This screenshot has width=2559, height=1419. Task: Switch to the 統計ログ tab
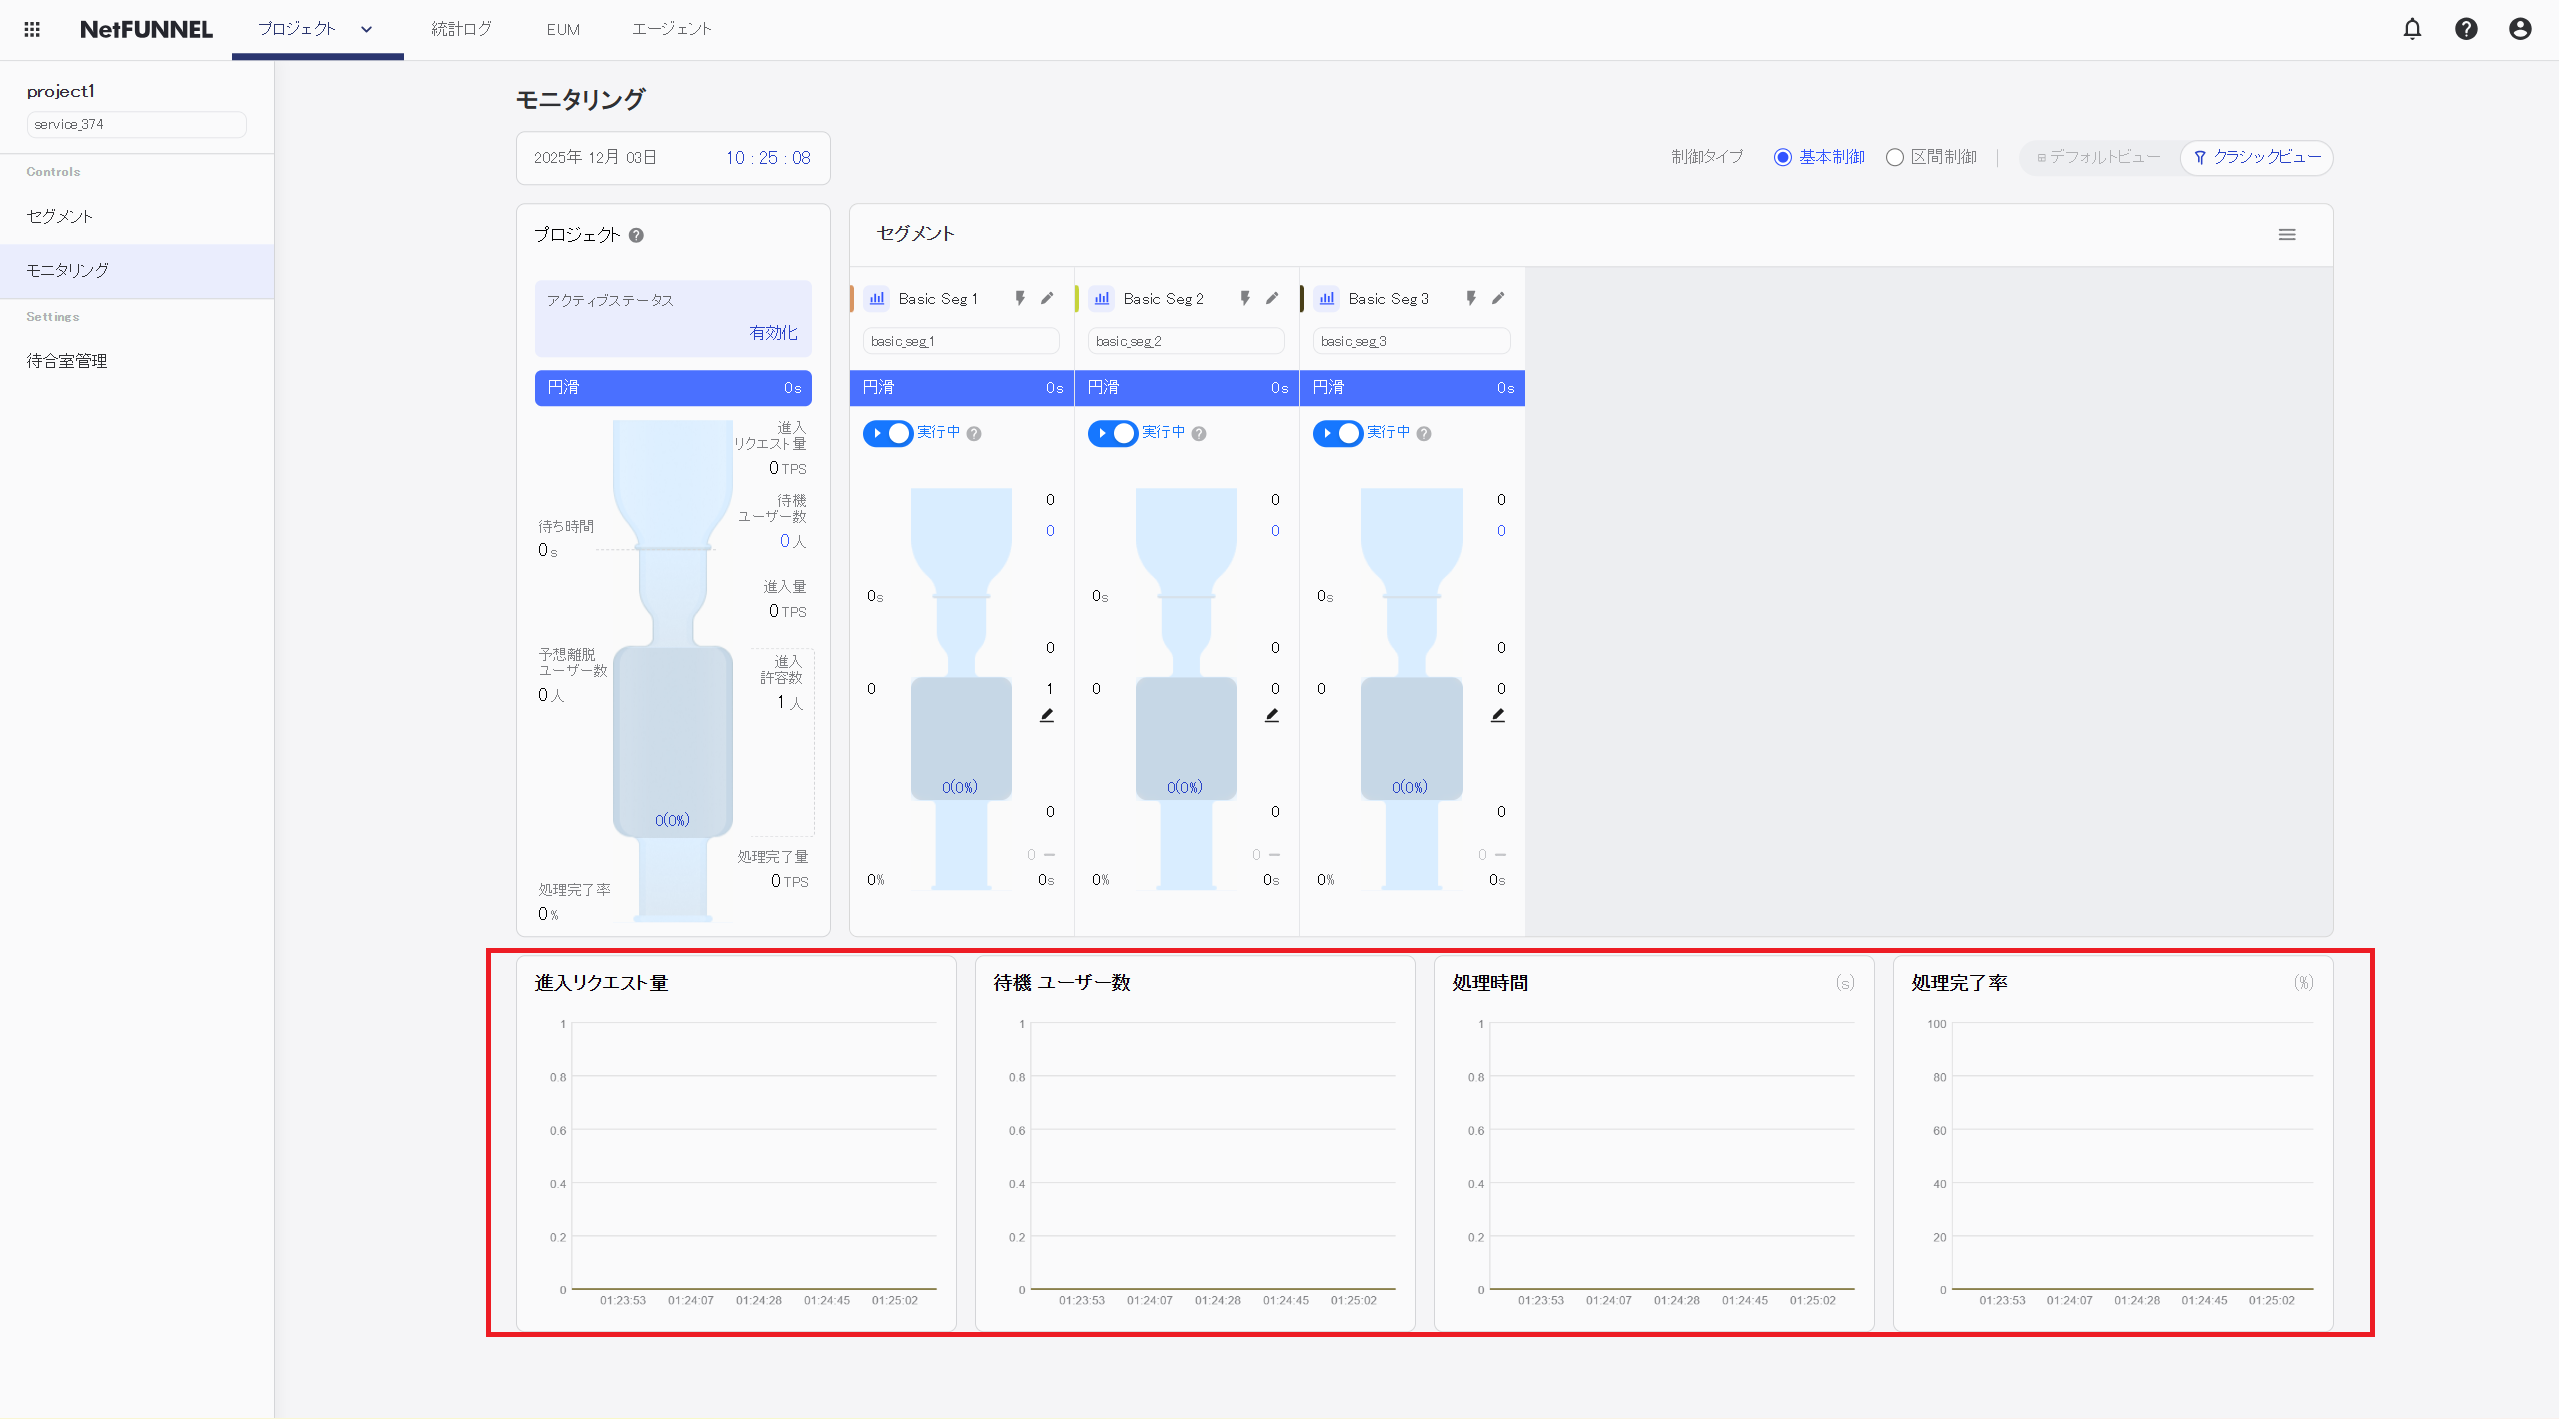click(461, 29)
